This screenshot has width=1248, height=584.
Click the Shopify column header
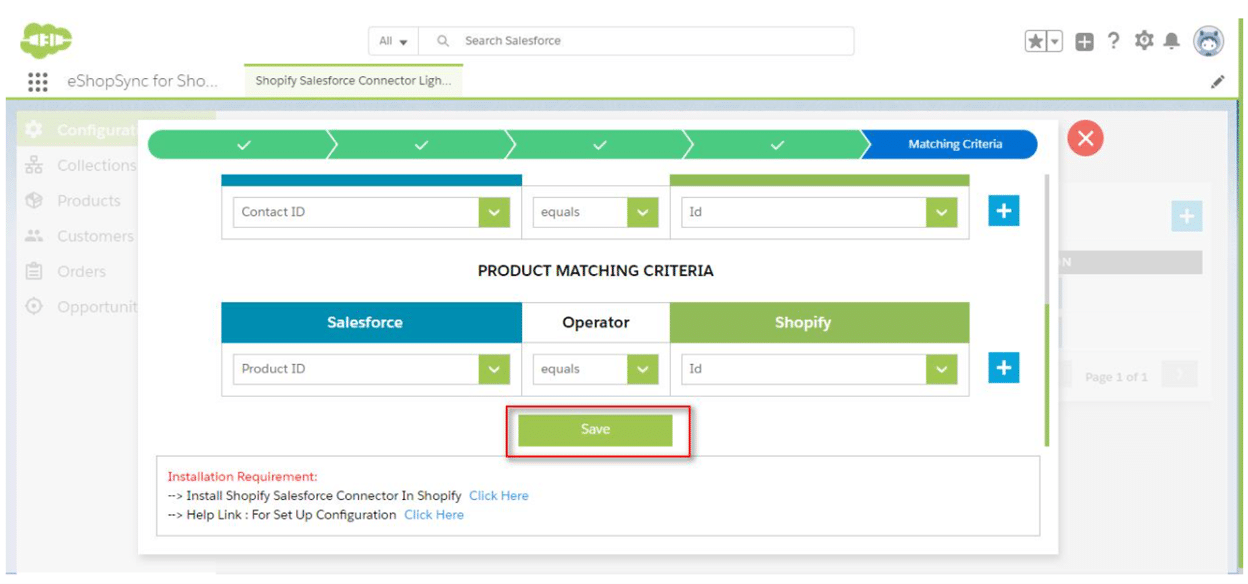tap(820, 323)
